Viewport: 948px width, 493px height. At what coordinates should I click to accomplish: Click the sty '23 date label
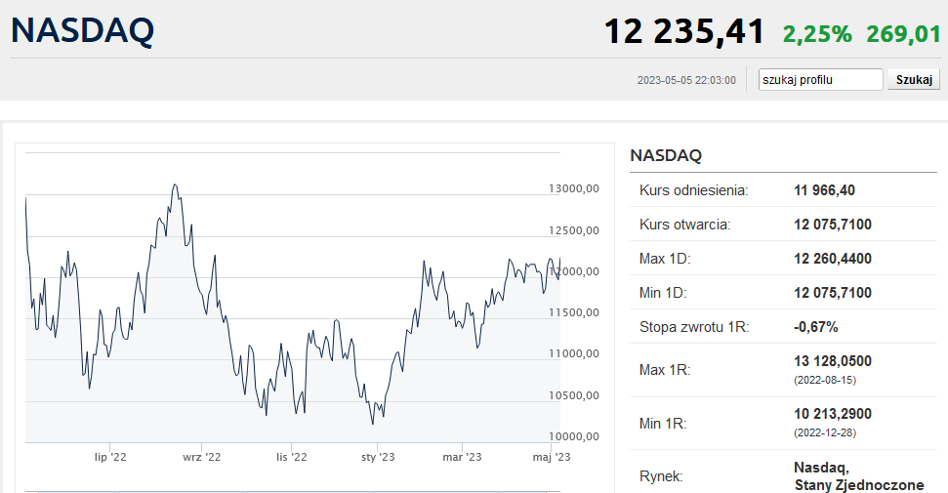[x=378, y=457]
